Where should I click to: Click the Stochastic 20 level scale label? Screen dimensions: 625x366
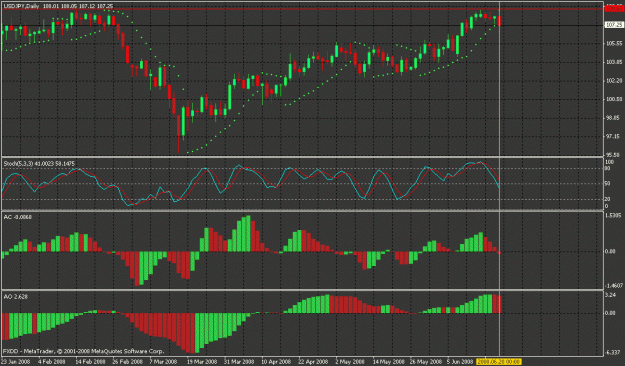(x=607, y=199)
